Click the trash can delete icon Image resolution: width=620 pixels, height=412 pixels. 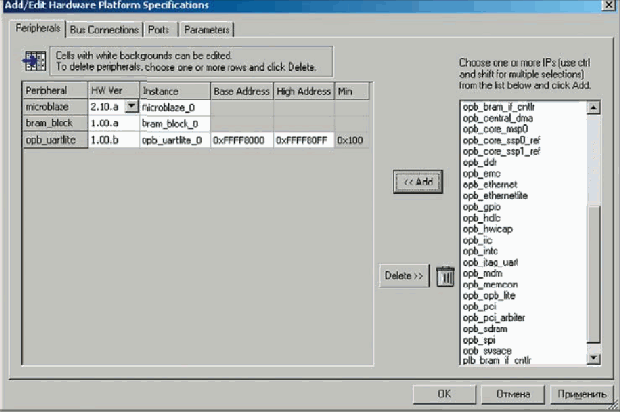[447, 276]
